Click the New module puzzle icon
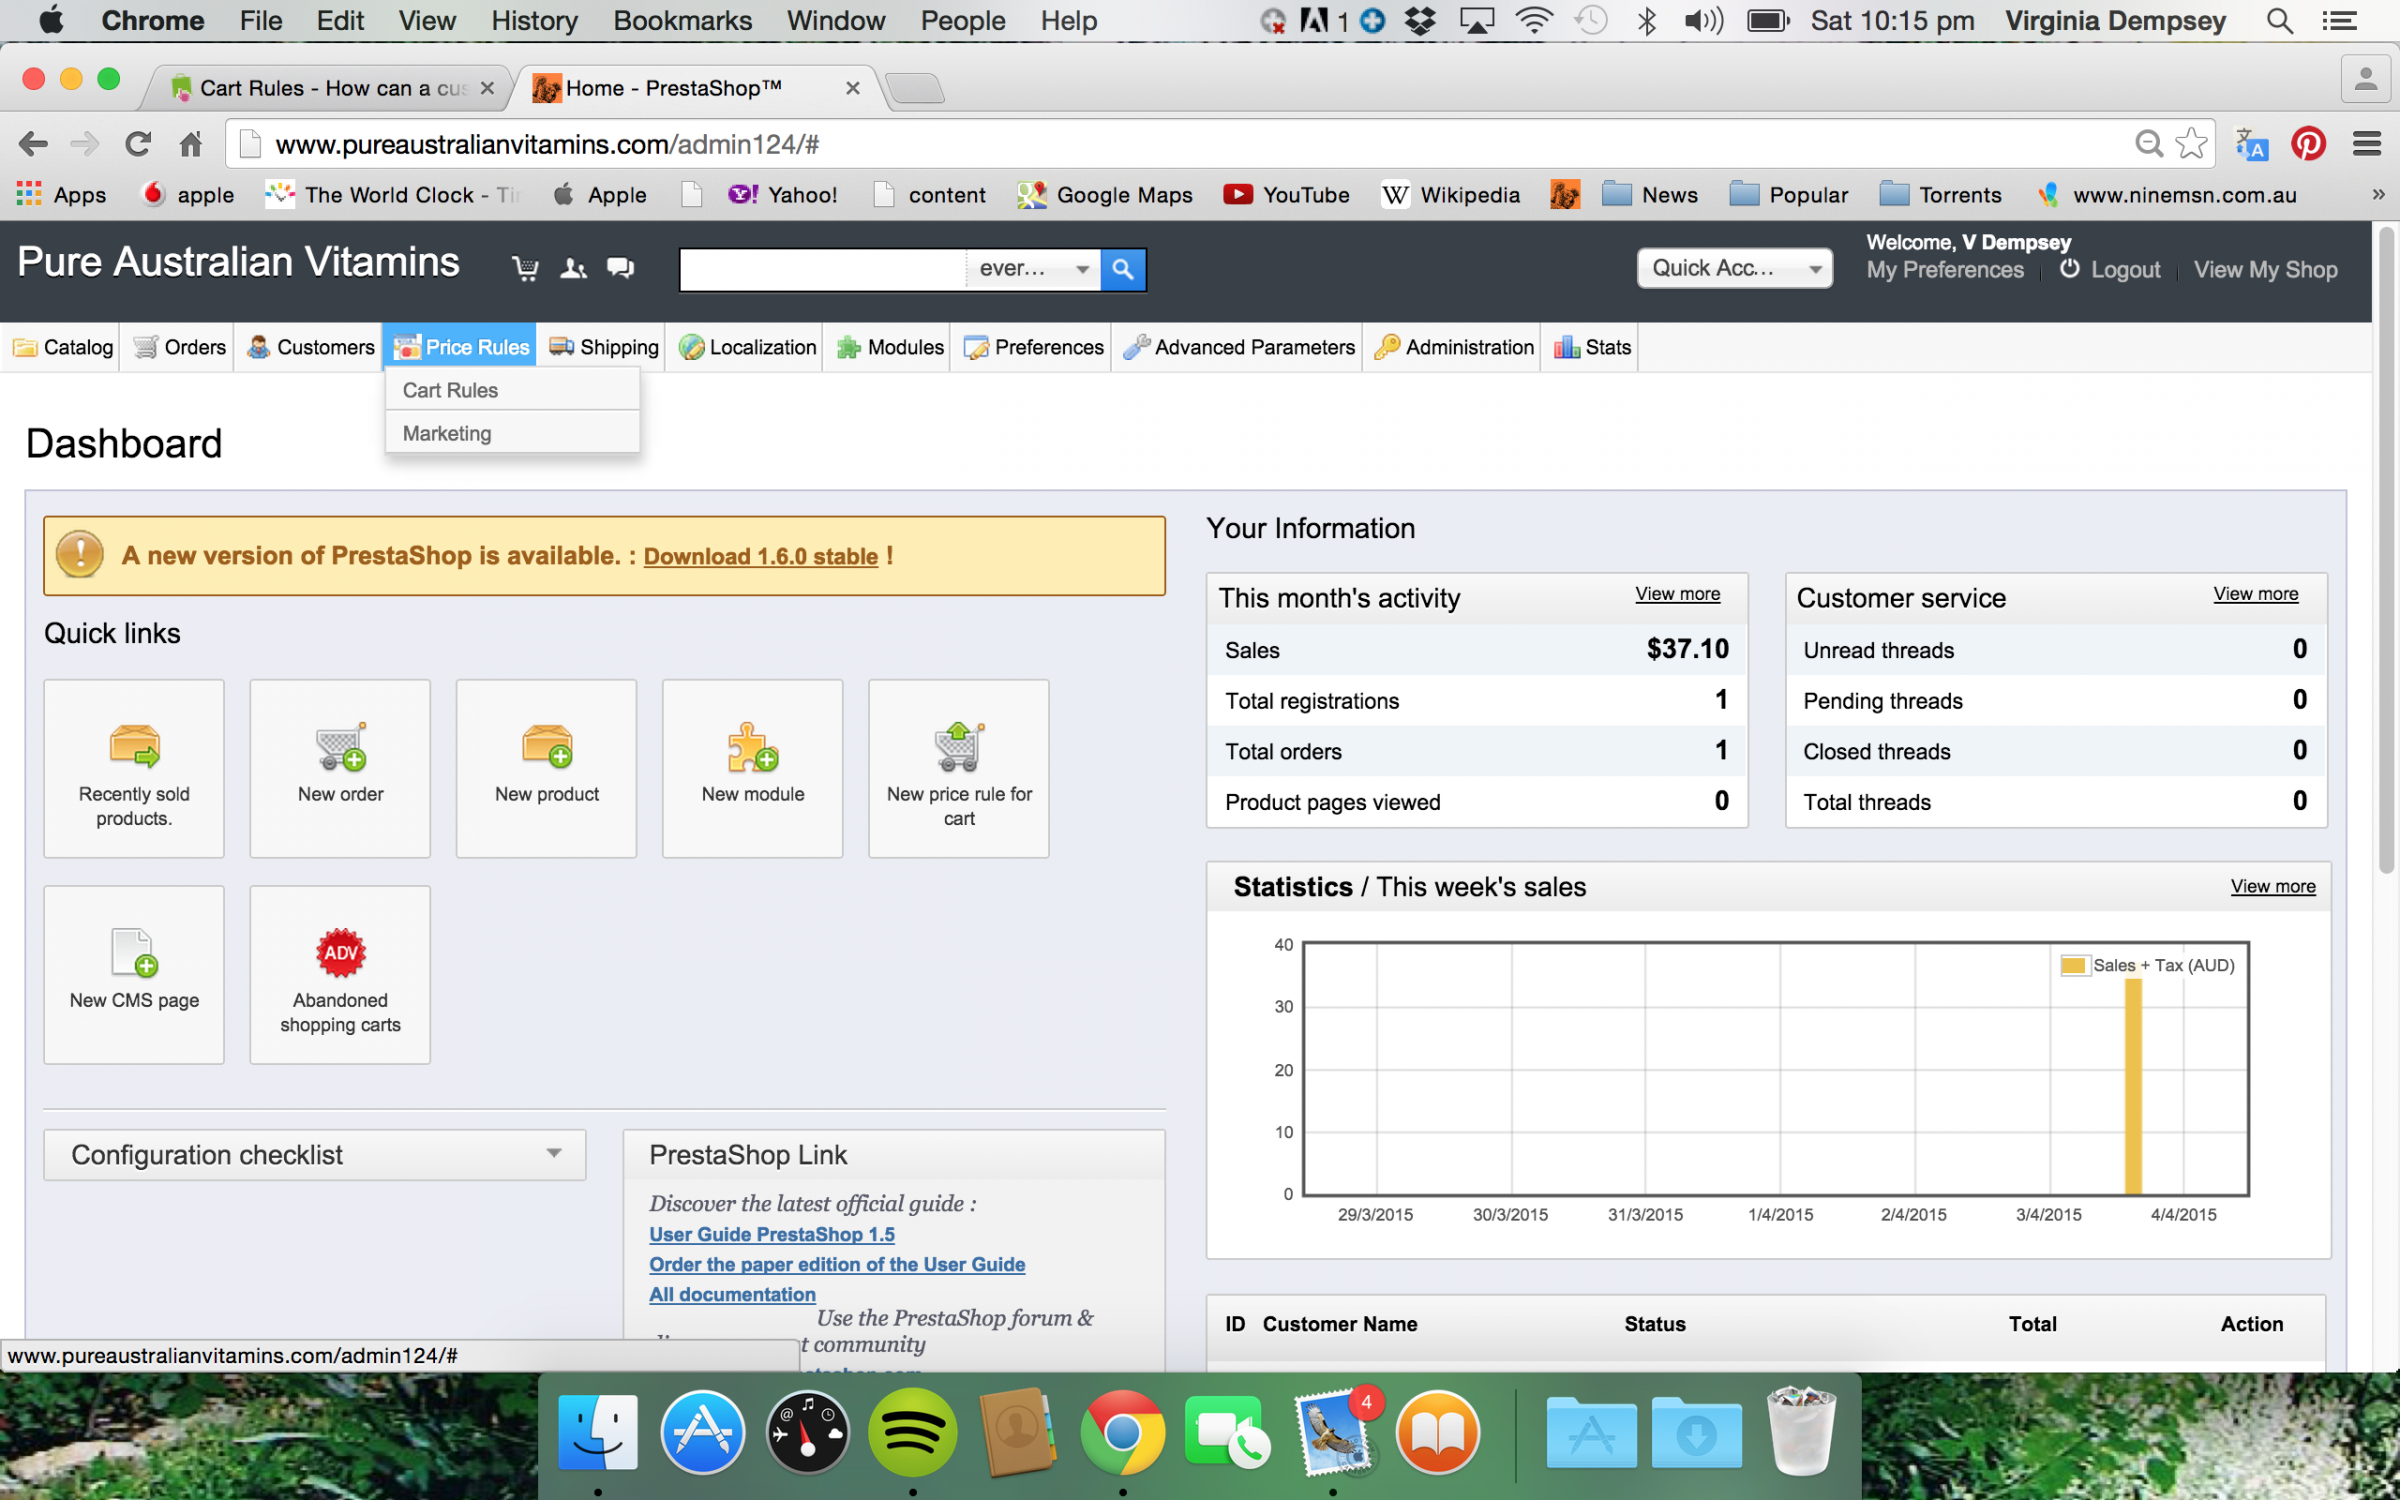The width and height of the screenshot is (2400, 1500). [753, 747]
